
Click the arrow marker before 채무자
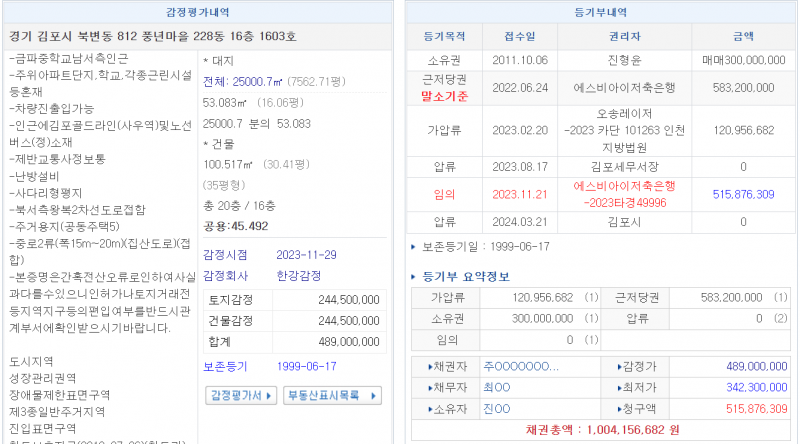(x=430, y=387)
